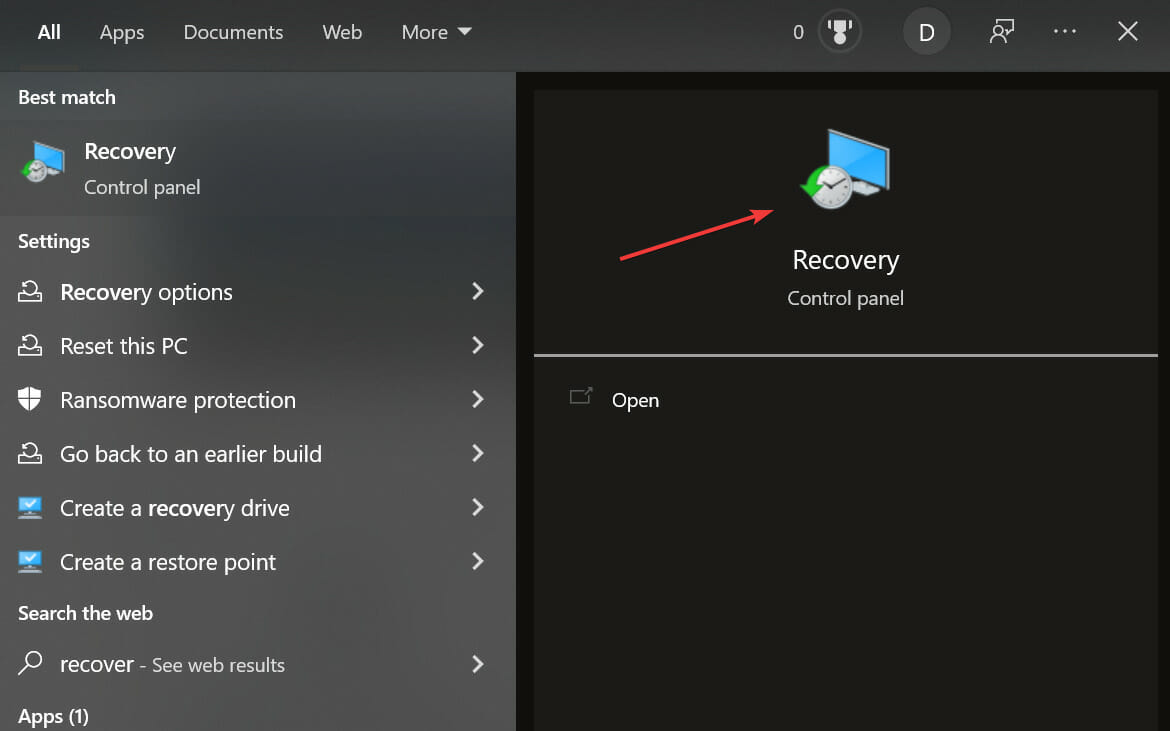The image size is (1170, 731).
Task: Expand the Go back to earlier build chevron
Action: [478, 453]
